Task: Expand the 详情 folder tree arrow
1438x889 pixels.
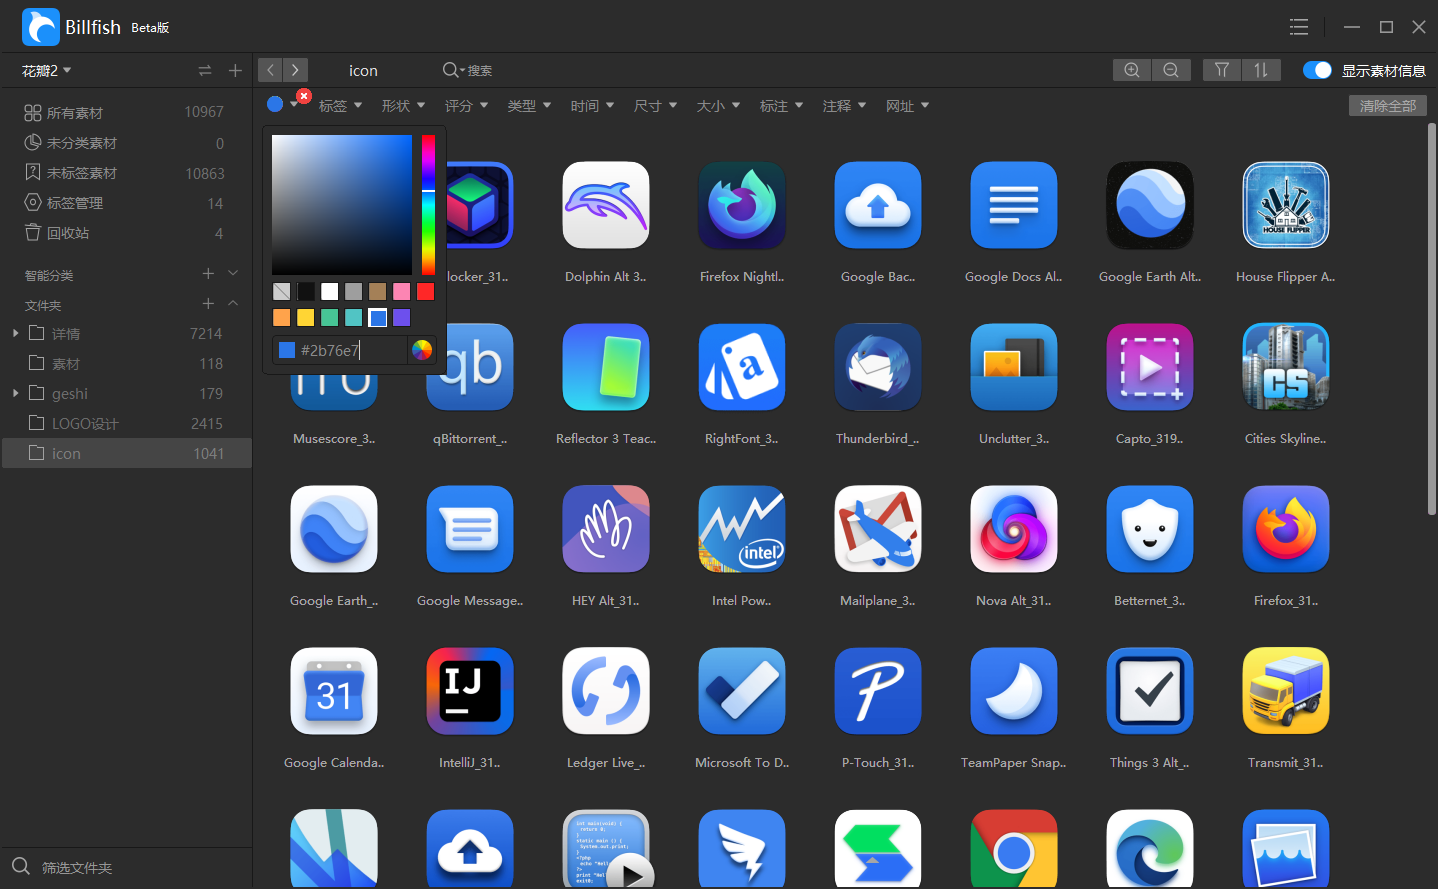Action: click(x=15, y=333)
